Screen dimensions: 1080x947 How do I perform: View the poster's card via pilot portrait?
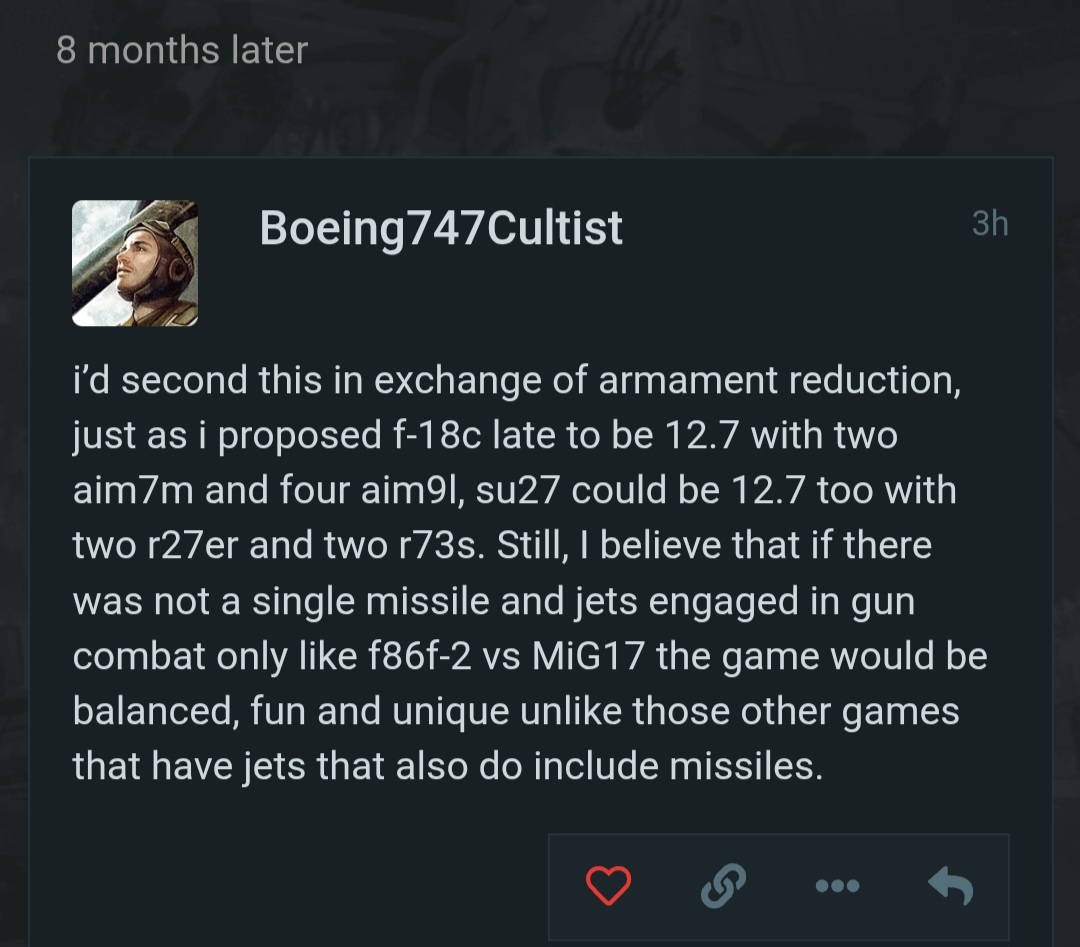135,263
